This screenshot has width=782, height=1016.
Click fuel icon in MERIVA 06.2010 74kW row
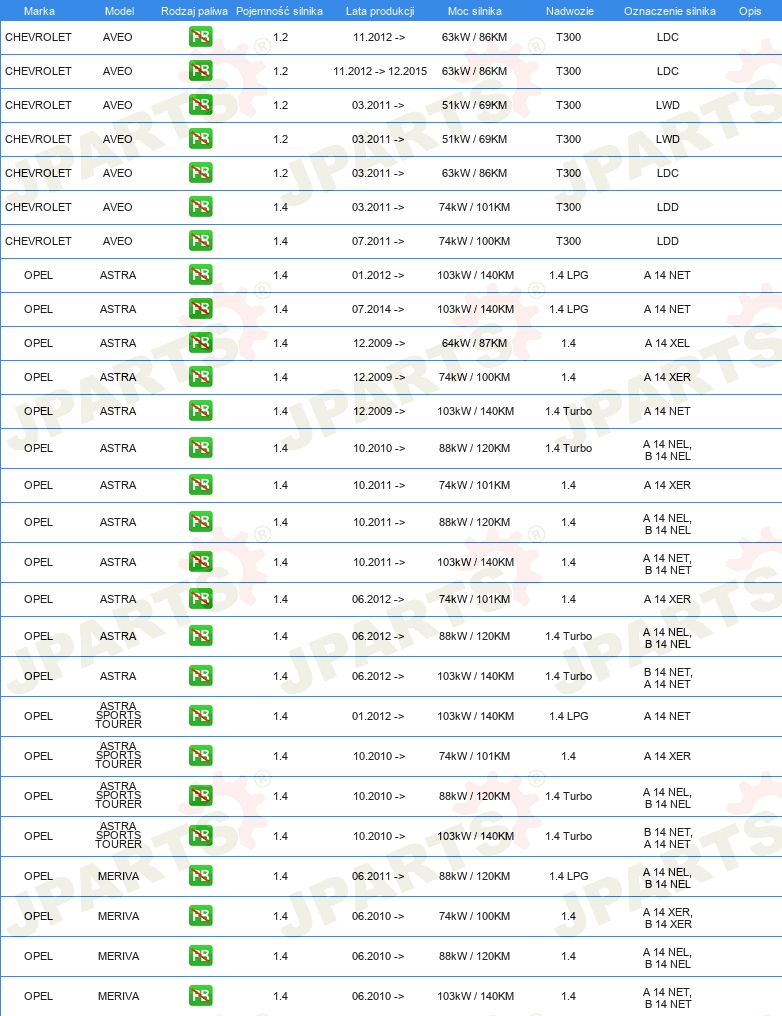(x=201, y=916)
